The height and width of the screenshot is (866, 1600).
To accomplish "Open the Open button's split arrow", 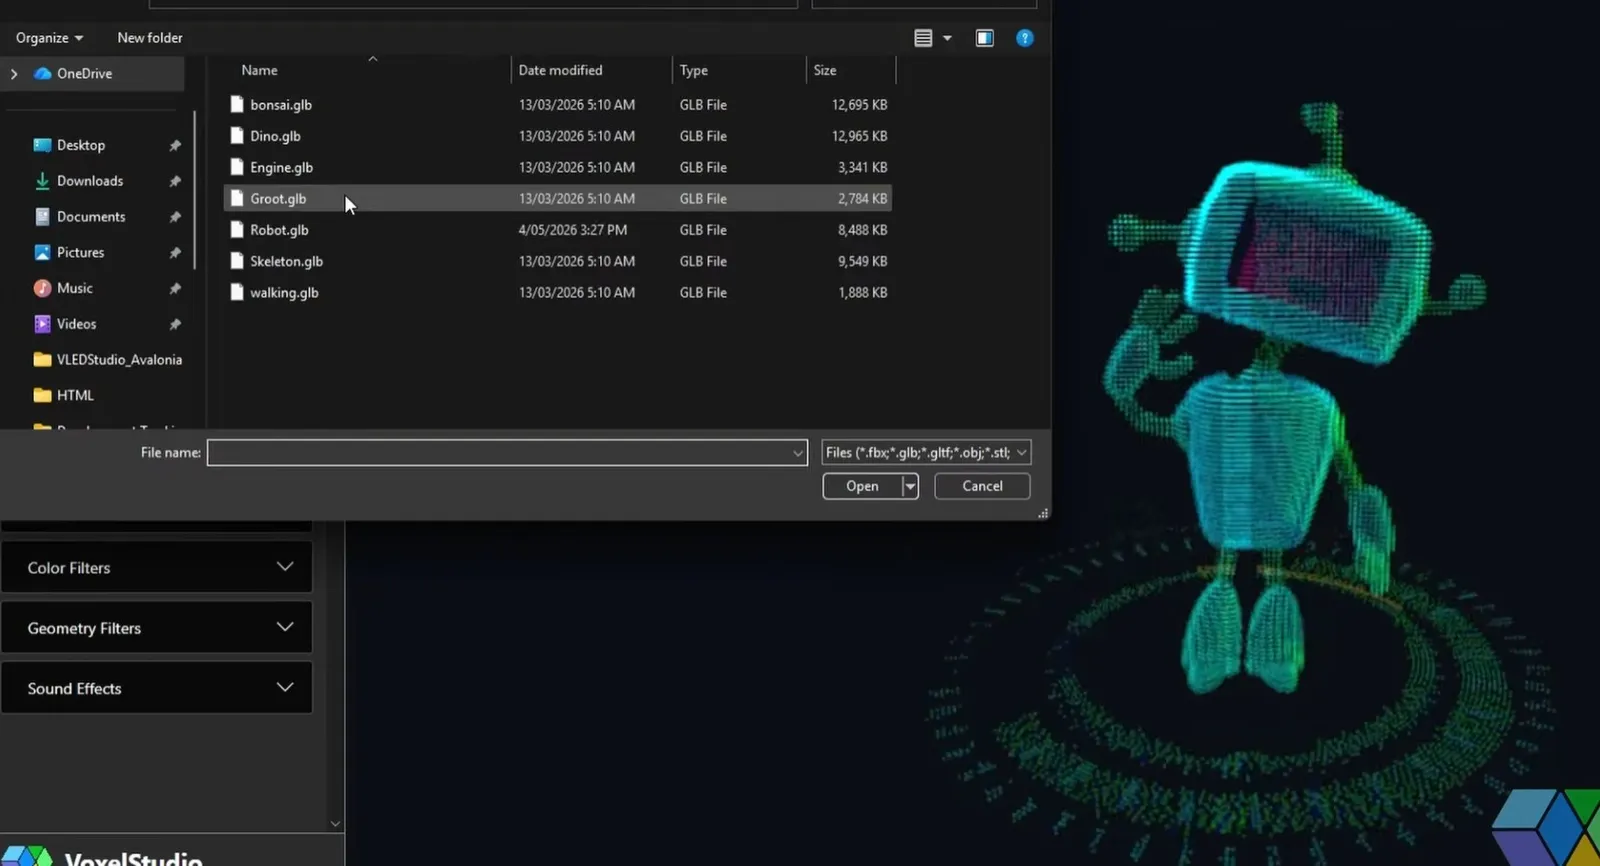I will [910, 486].
